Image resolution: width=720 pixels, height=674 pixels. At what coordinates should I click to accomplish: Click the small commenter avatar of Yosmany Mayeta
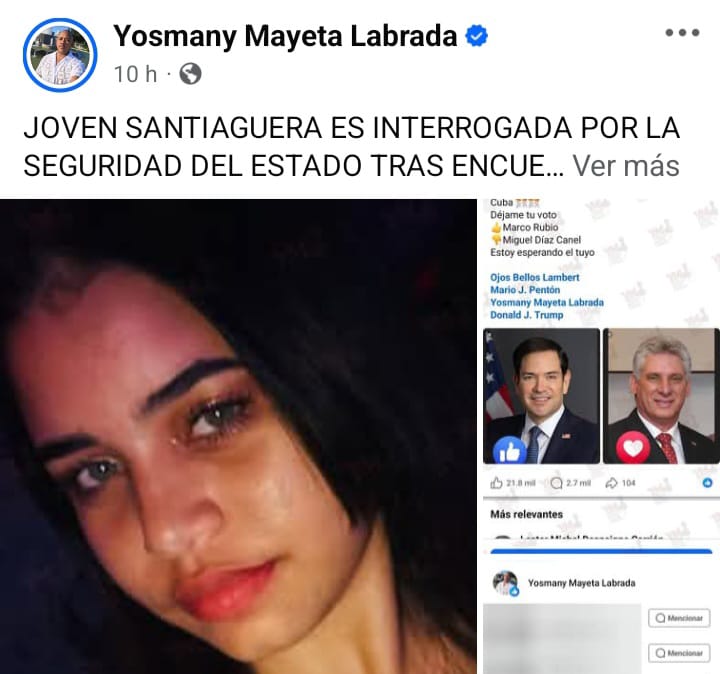[505, 583]
